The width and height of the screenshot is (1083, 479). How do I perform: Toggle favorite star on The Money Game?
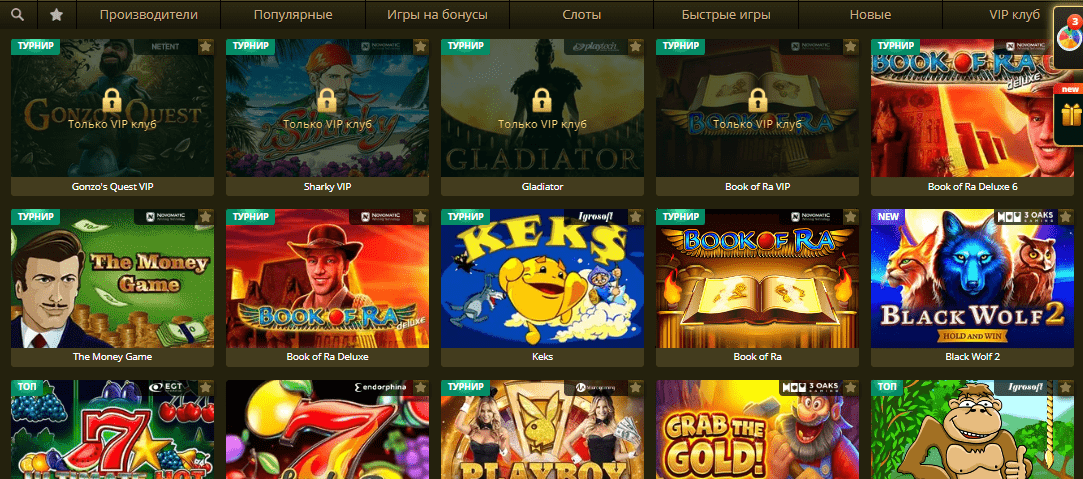click(205, 217)
